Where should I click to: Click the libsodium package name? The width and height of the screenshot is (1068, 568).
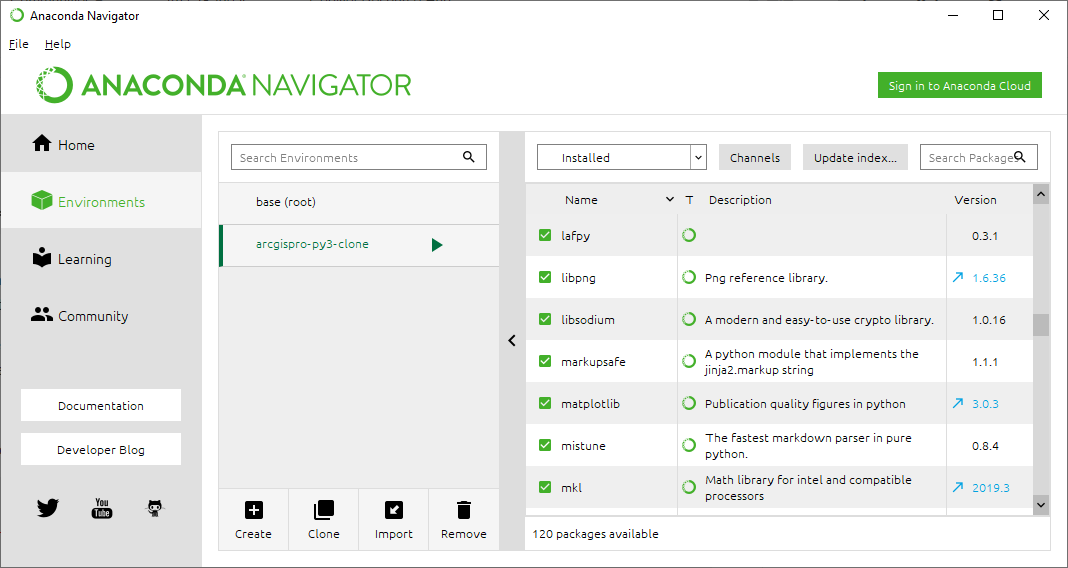point(588,319)
